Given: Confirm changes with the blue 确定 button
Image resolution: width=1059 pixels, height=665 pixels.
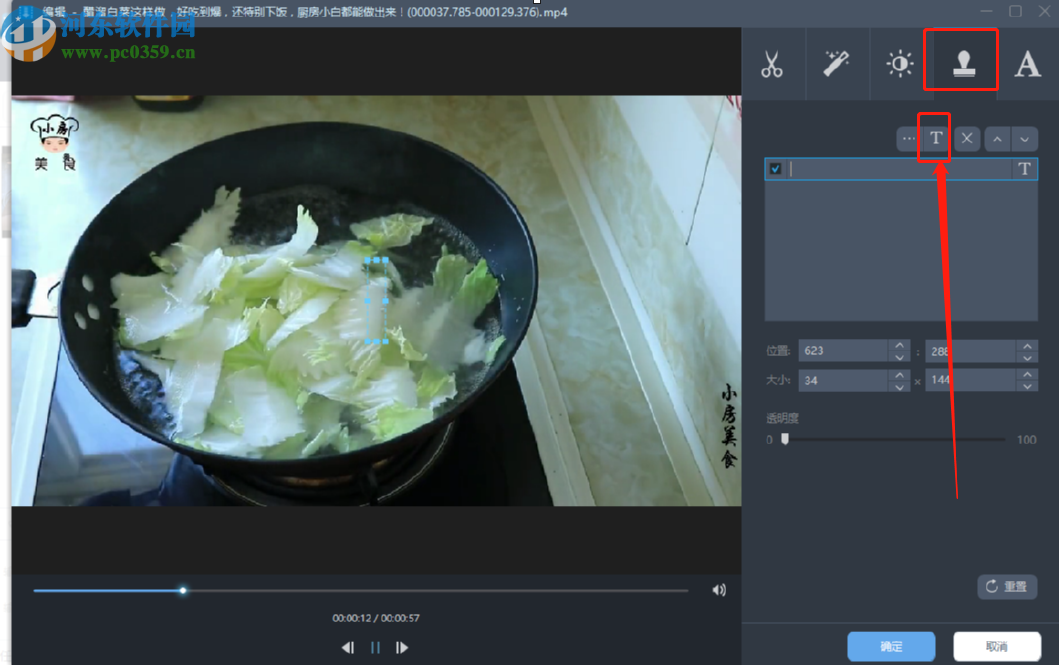Looking at the screenshot, I should tap(891, 646).
